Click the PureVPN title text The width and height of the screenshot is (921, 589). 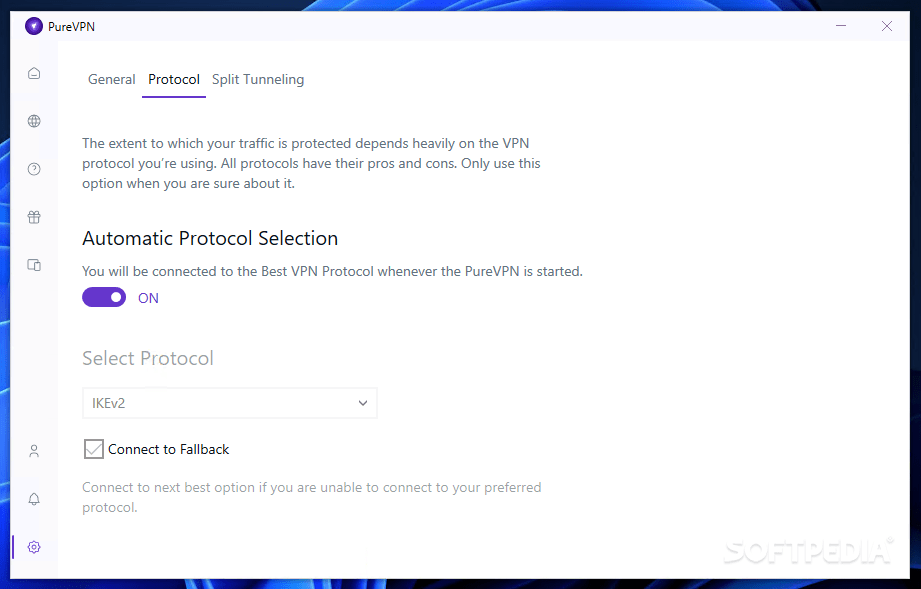[x=70, y=25]
